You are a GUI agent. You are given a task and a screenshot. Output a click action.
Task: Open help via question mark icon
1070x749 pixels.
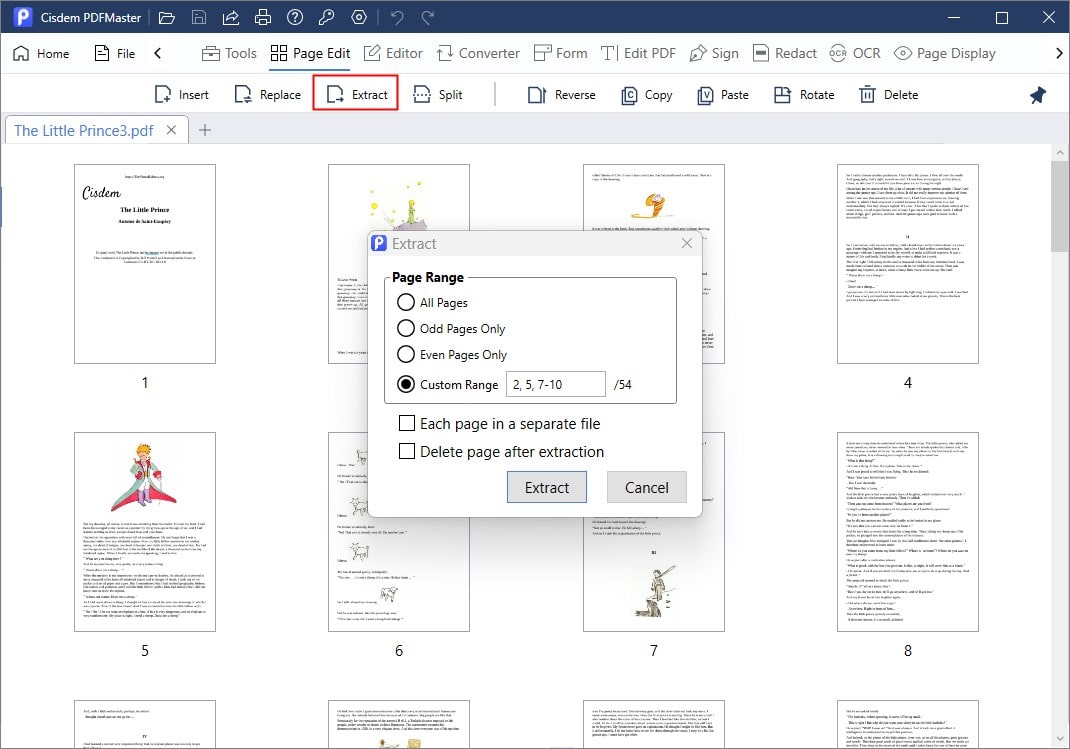[x=295, y=18]
